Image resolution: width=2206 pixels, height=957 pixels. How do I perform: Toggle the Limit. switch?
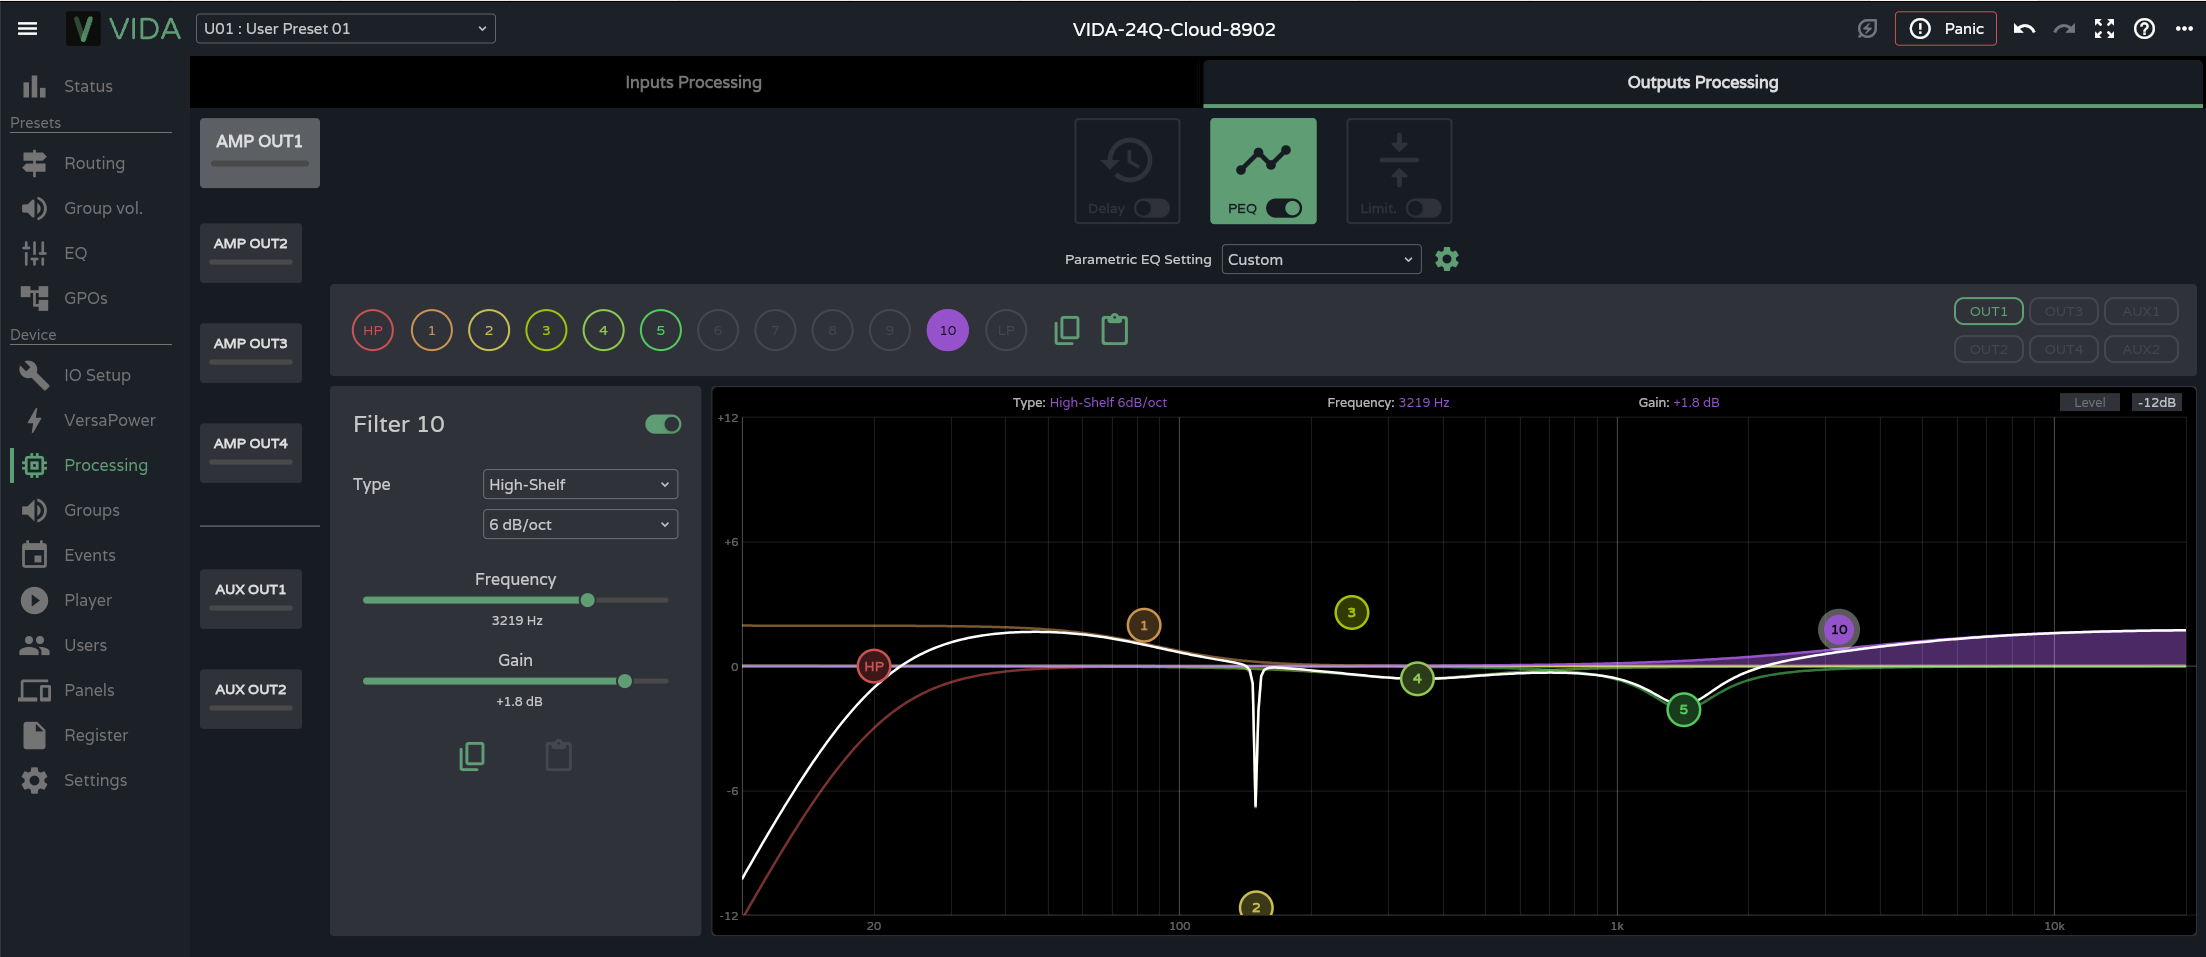tap(1424, 208)
